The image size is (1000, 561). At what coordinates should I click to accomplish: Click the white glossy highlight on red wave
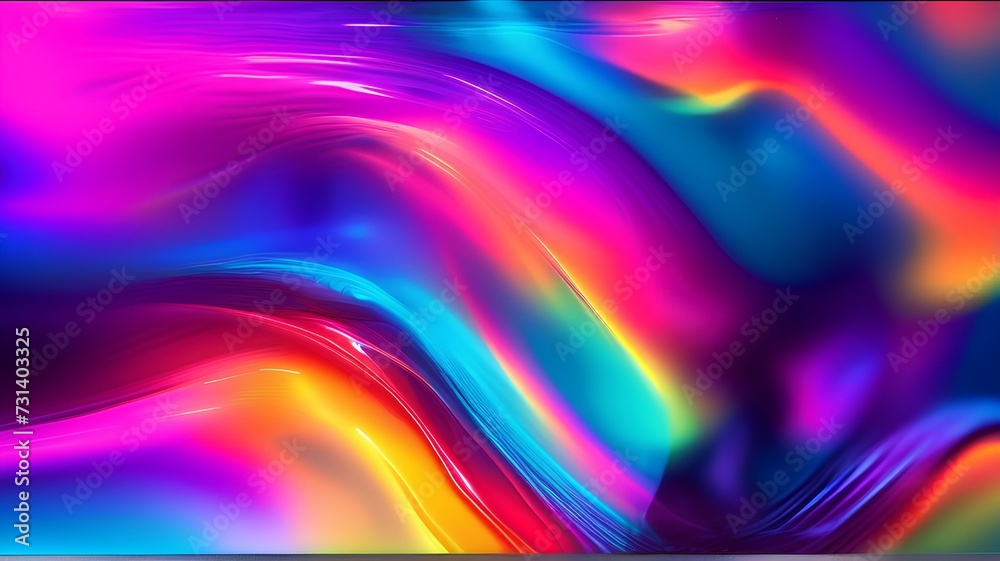click(359, 347)
